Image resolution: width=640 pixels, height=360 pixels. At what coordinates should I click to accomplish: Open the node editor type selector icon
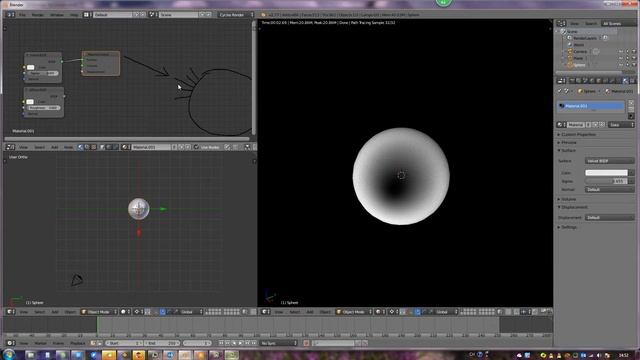pyautogui.click(x=10, y=147)
